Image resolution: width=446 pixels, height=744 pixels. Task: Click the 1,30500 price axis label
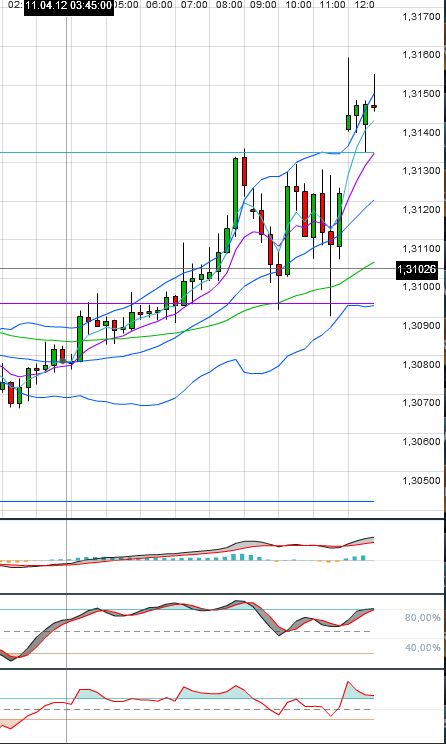421,480
